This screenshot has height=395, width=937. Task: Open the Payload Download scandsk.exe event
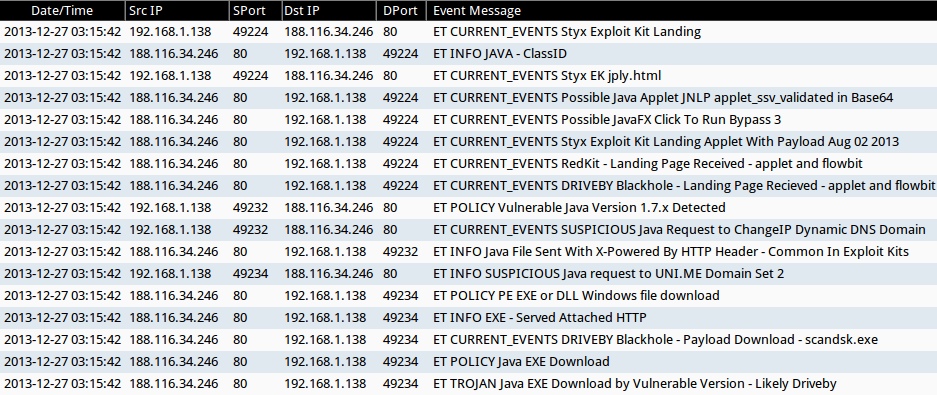[468, 340]
